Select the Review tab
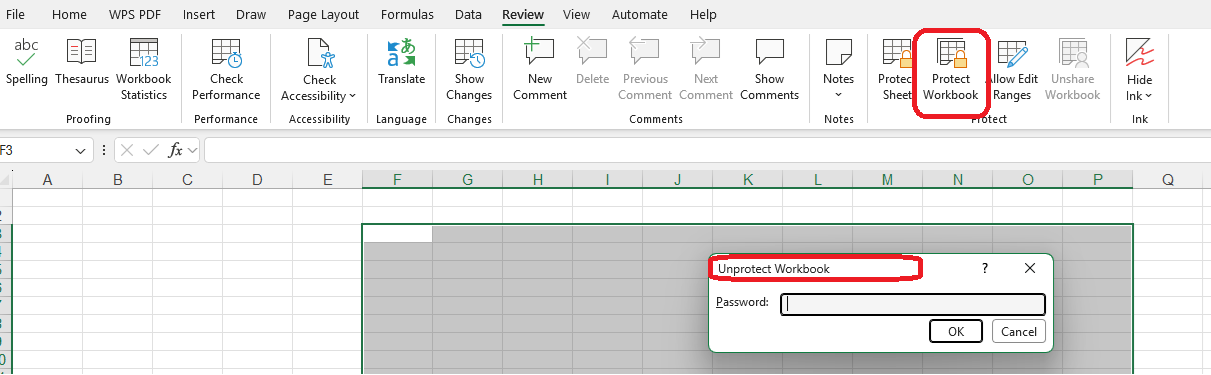Viewport: 1211px width, 375px height. (523, 15)
